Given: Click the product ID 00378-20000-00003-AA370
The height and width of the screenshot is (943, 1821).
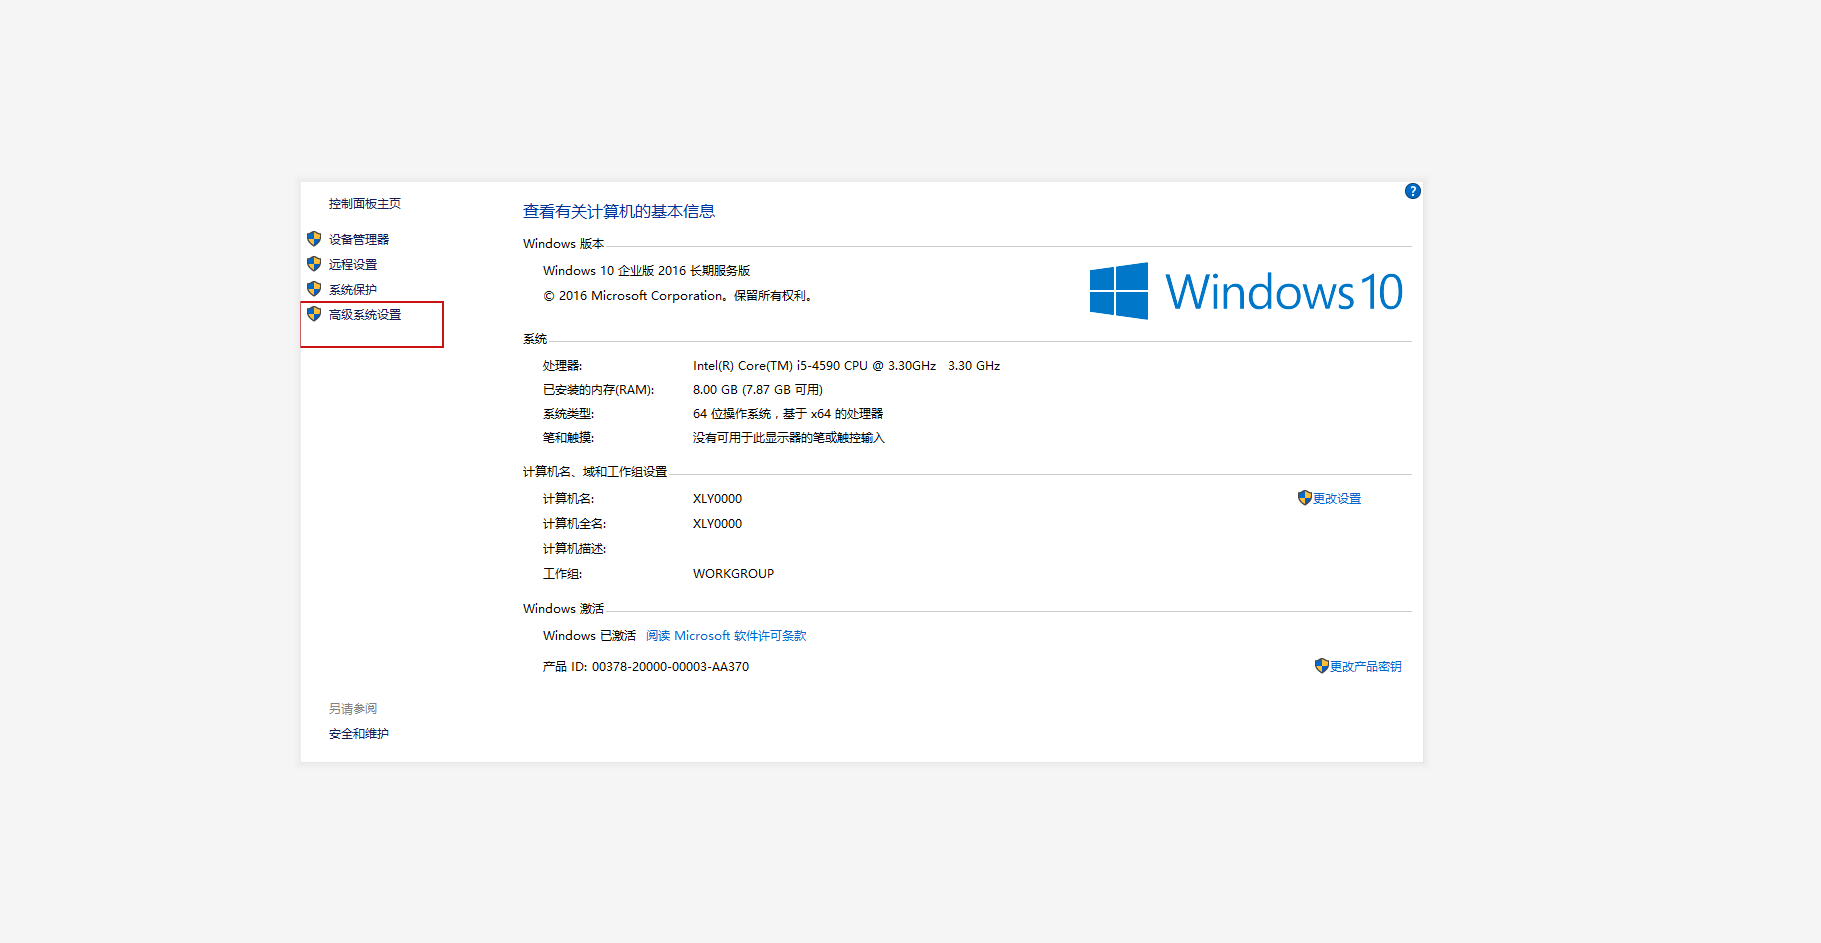Looking at the screenshot, I should (x=670, y=667).
